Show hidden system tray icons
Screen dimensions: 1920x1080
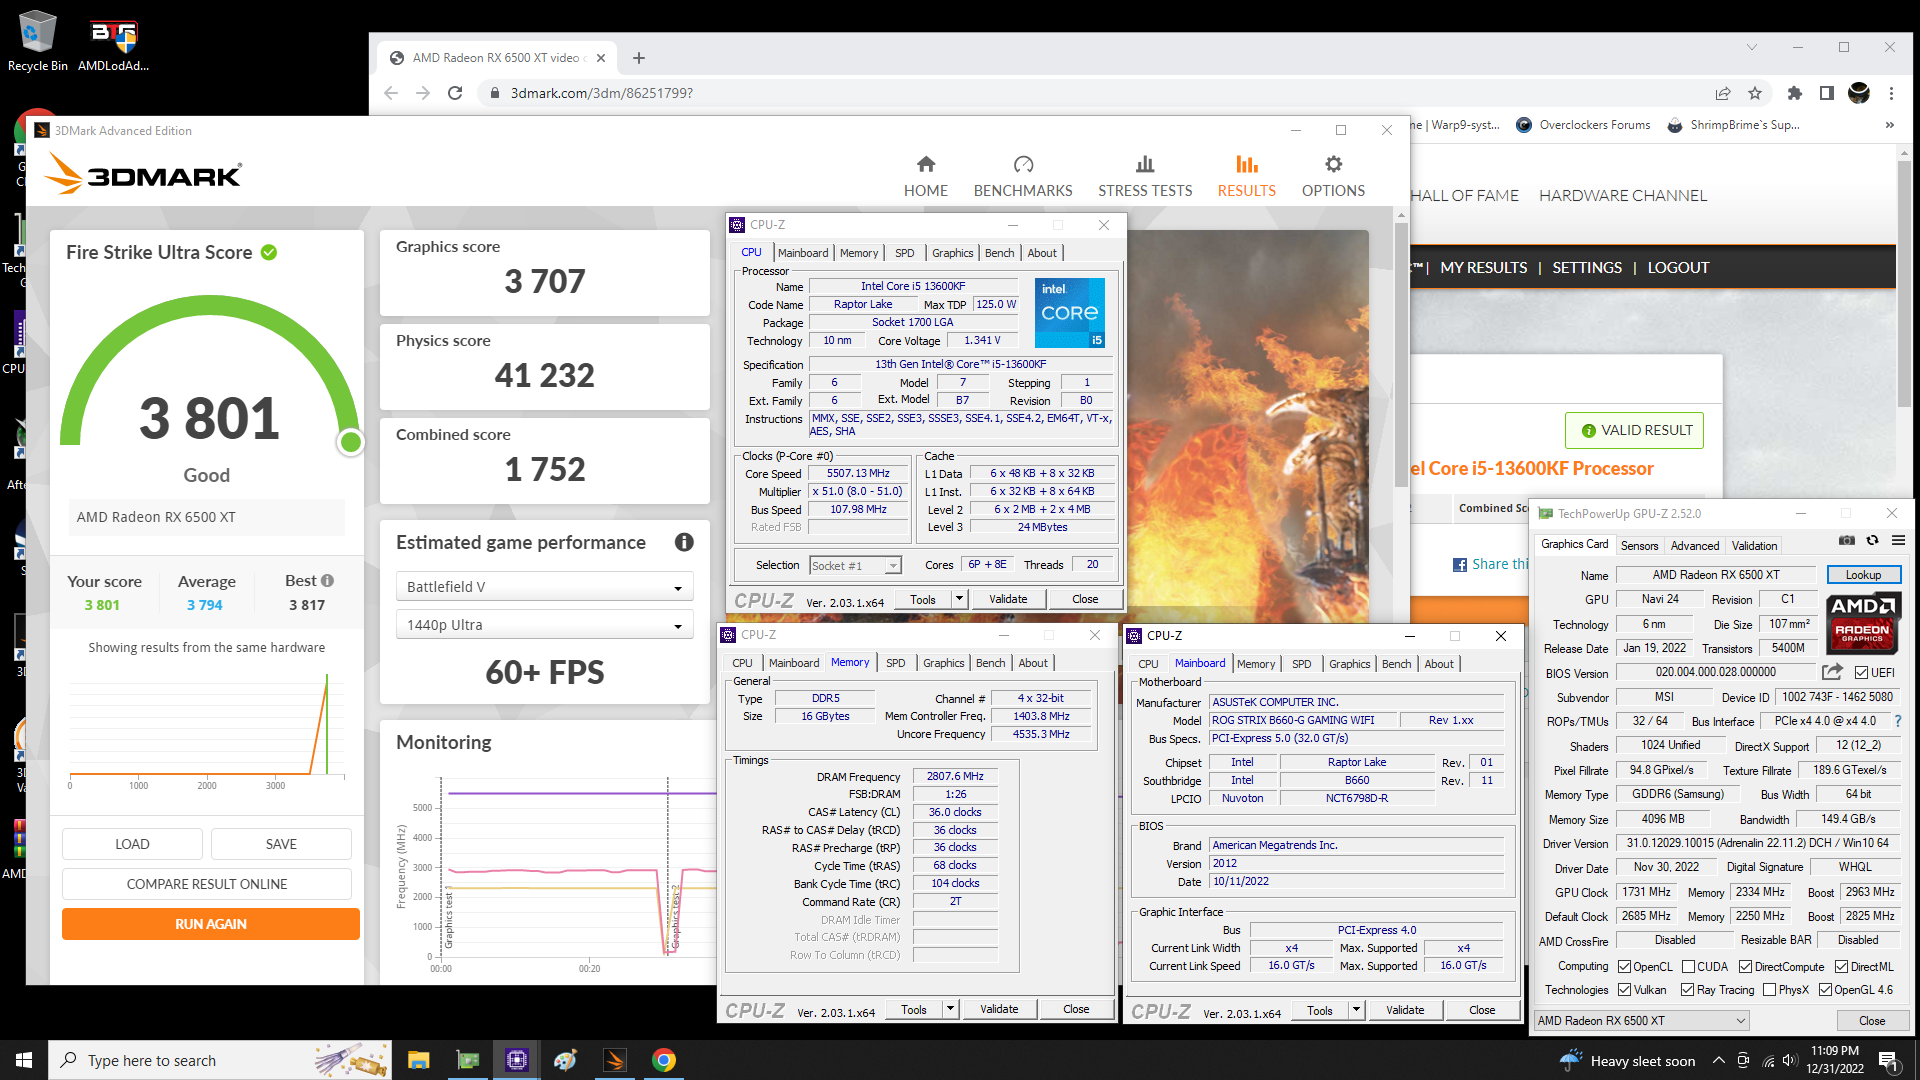[1718, 1060]
